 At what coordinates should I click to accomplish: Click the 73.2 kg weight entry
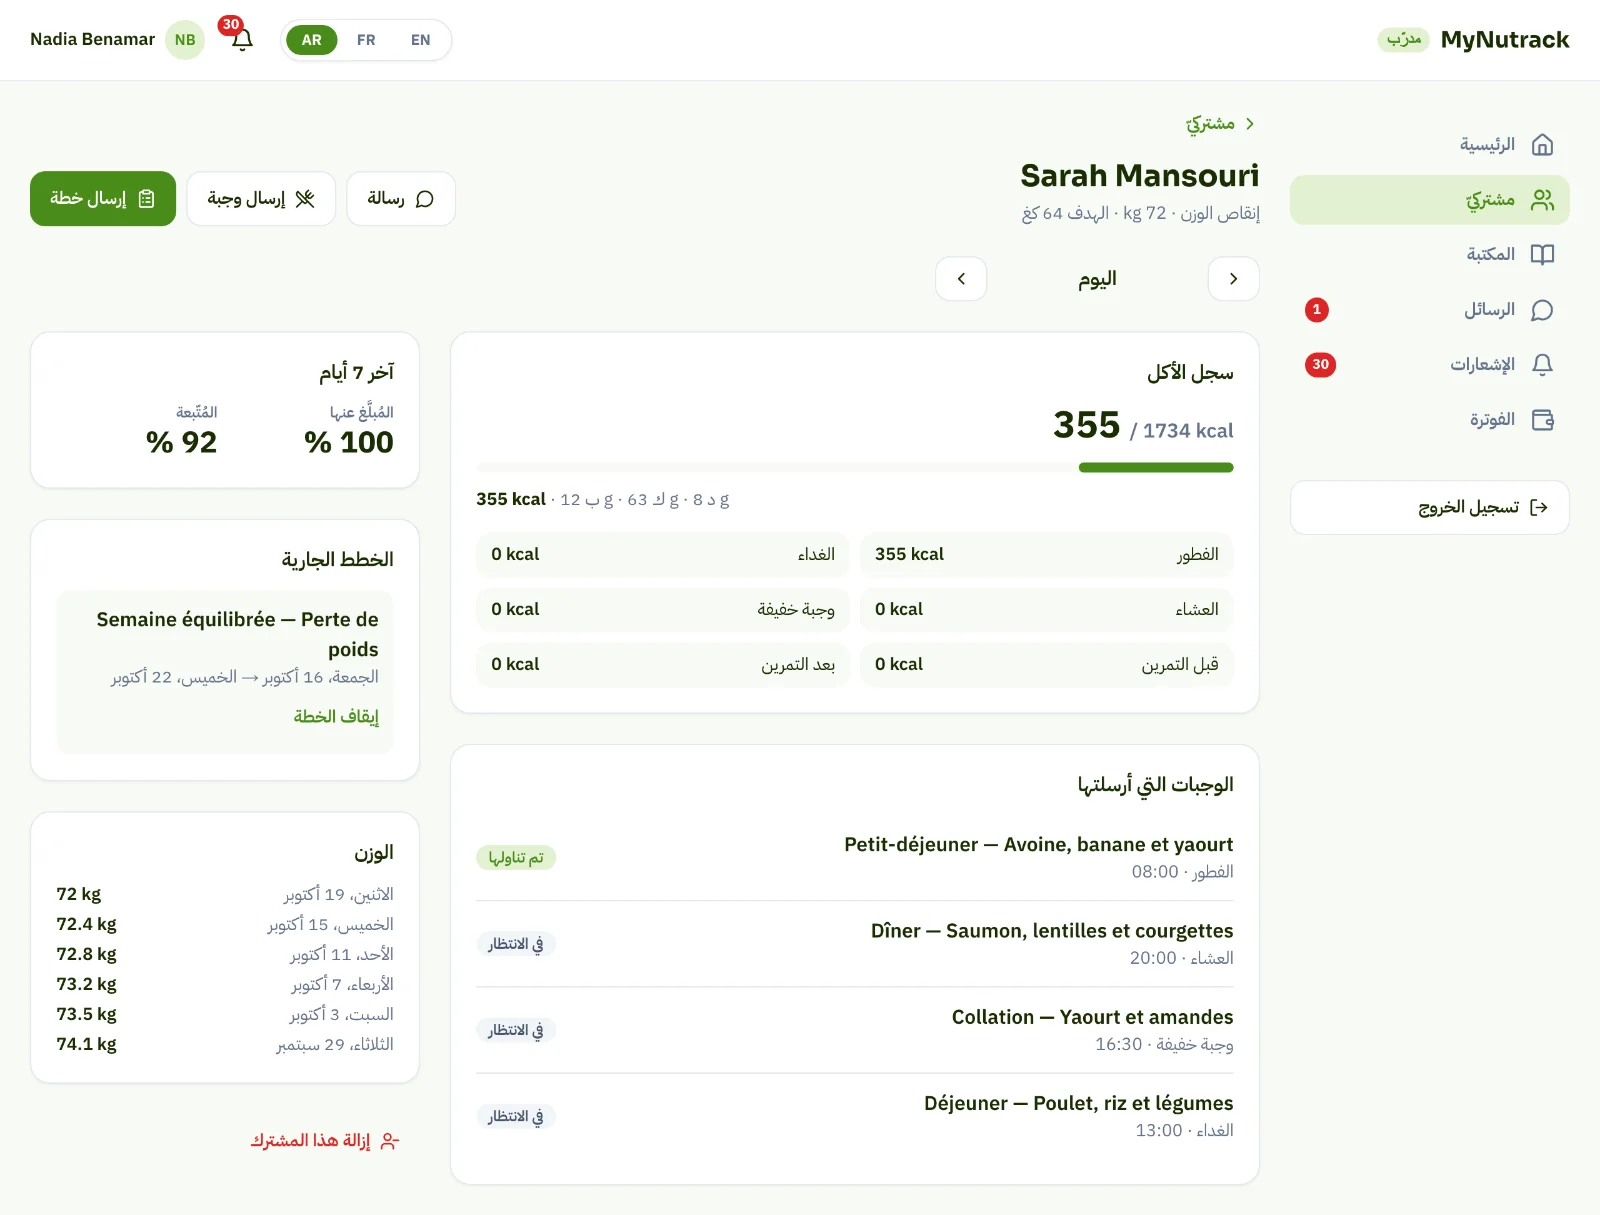coord(225,984)
